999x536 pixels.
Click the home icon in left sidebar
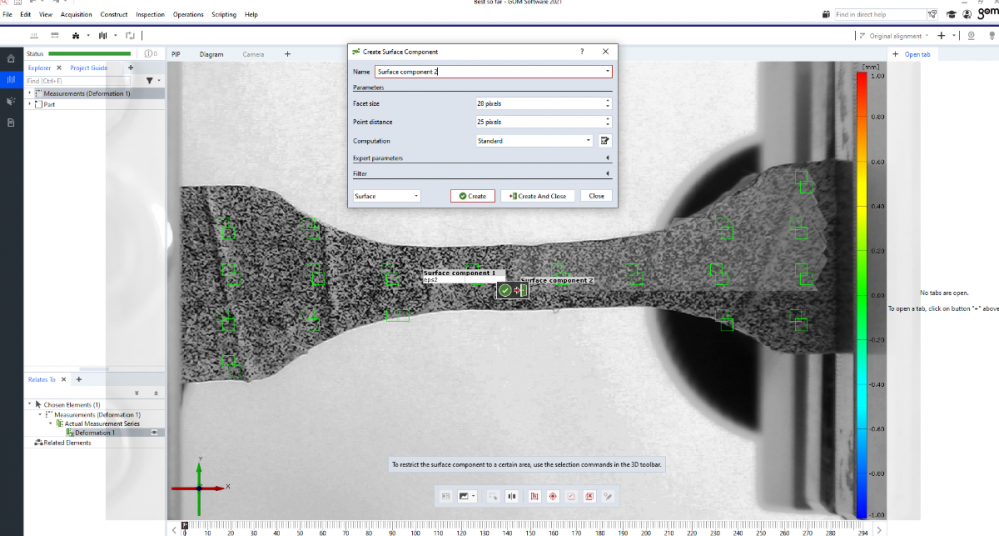point(10,59)
